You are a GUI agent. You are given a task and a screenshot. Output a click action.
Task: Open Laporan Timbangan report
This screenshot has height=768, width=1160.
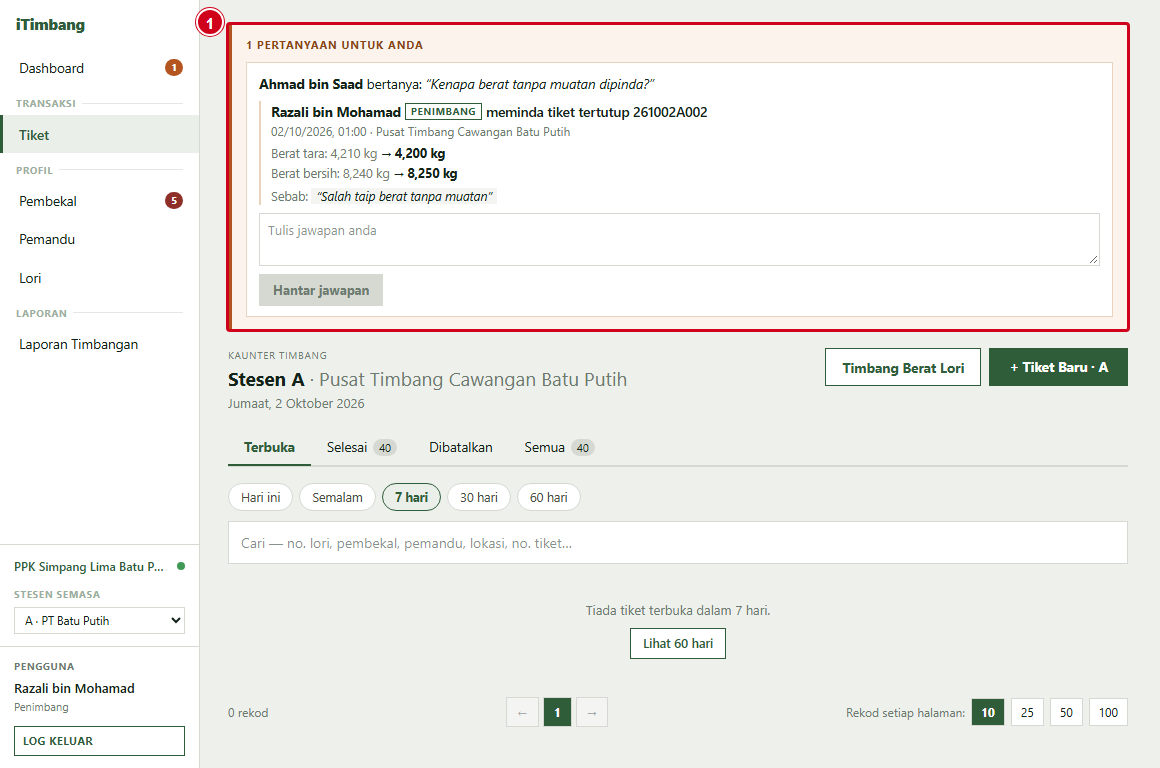pos(99,344)
